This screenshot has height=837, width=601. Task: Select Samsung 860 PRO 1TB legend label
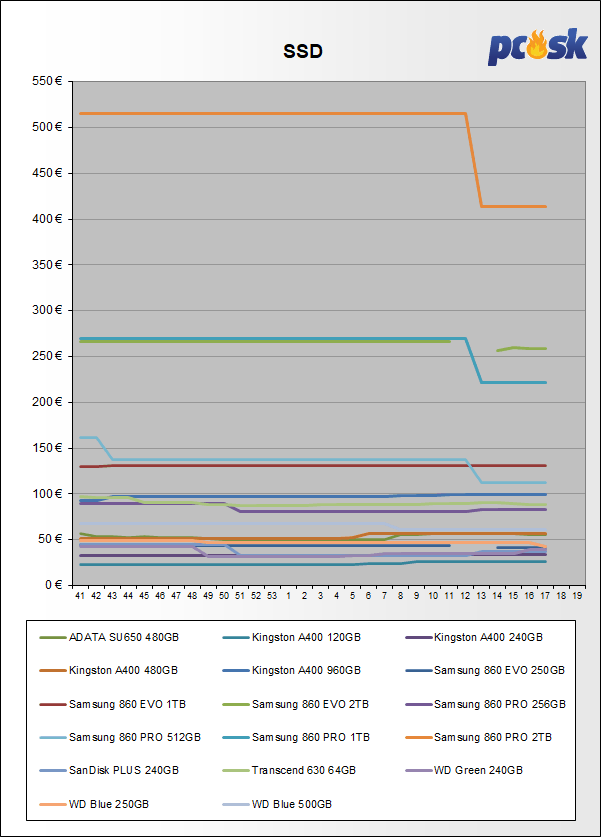pos(311,738)
